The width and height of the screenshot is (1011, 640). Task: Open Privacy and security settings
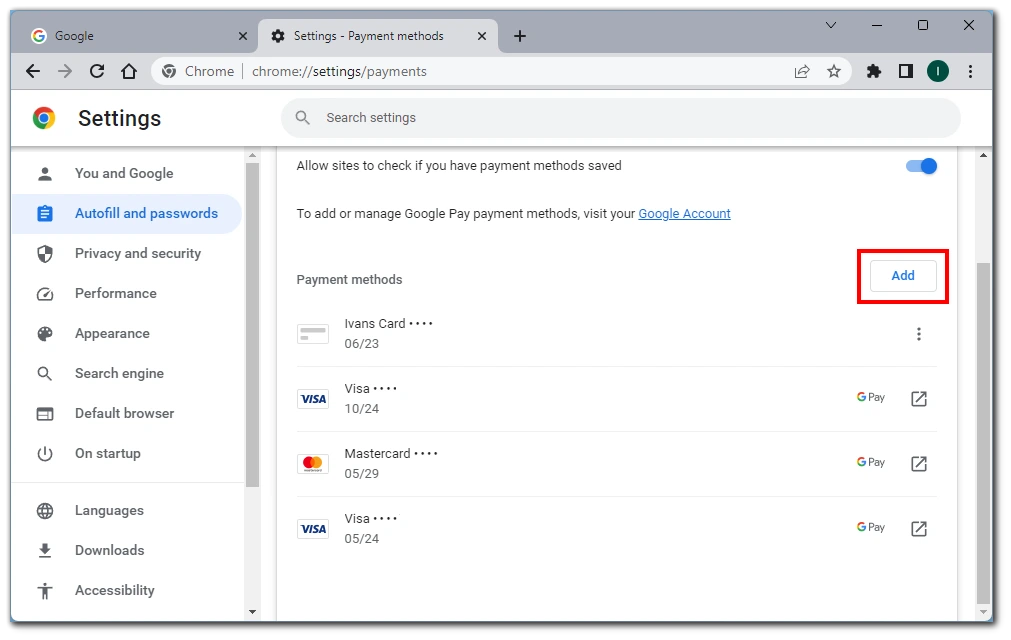(127, 253)
